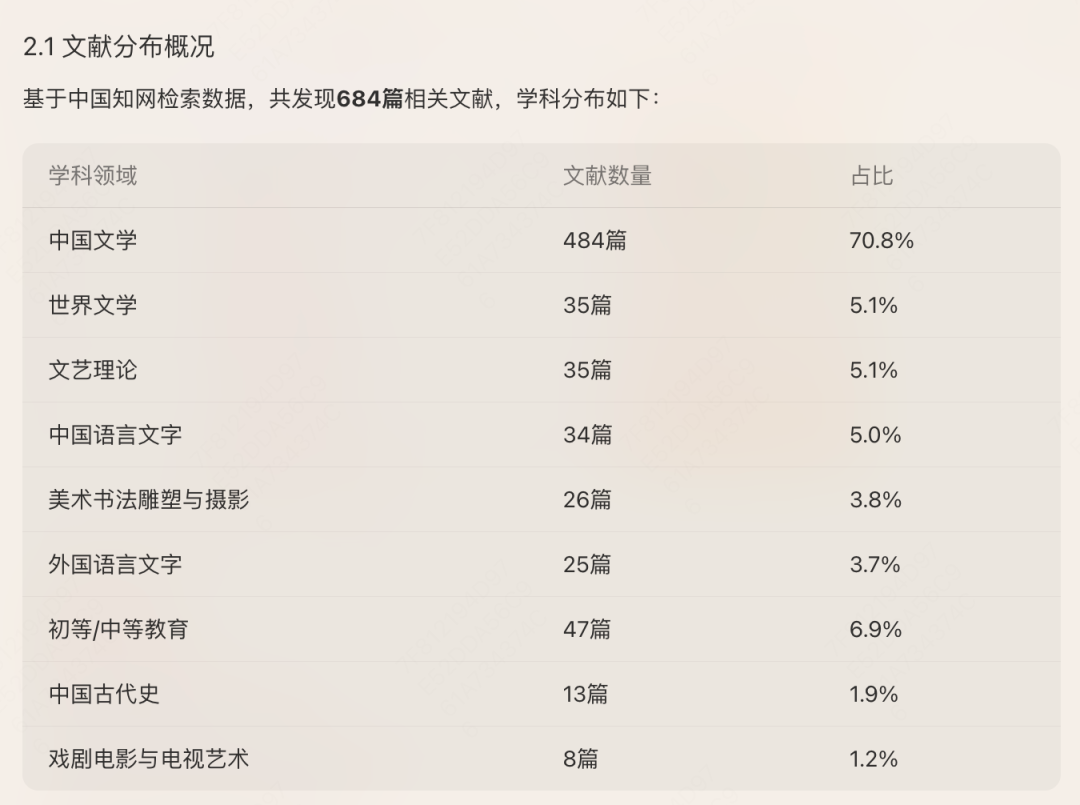Select the 文艺理论 row label
This screenshot has width=1080, height=805.
93,370
